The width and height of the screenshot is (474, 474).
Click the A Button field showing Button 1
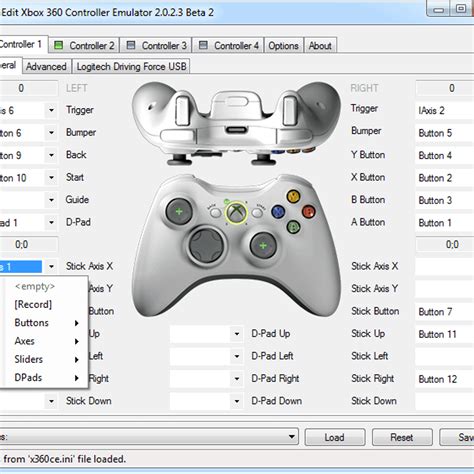445,222
